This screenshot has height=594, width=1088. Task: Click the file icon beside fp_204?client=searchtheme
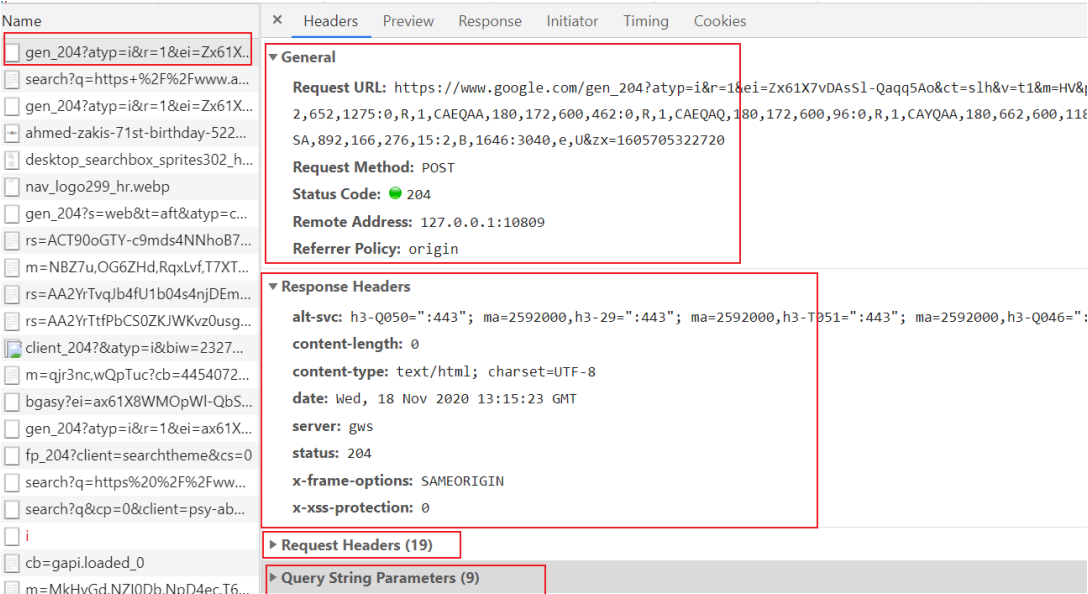12,456
